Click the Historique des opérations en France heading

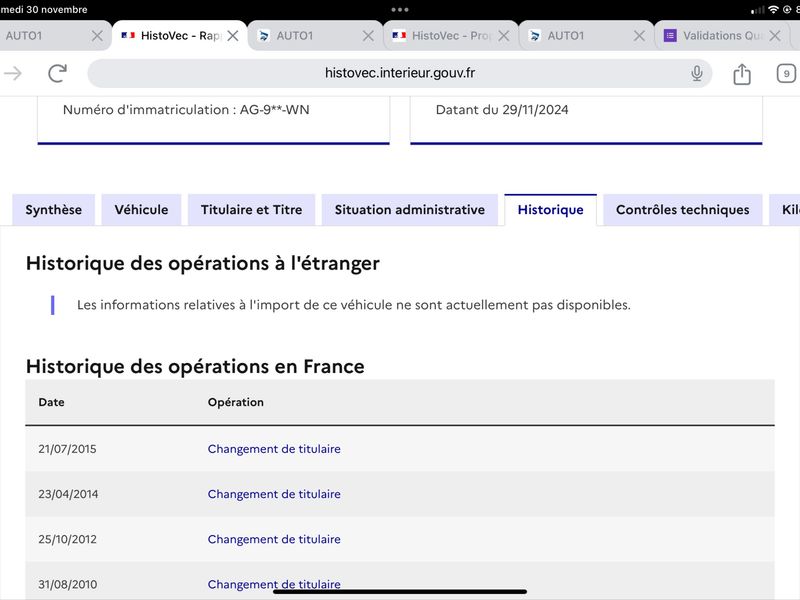click(x=195, y=366)
